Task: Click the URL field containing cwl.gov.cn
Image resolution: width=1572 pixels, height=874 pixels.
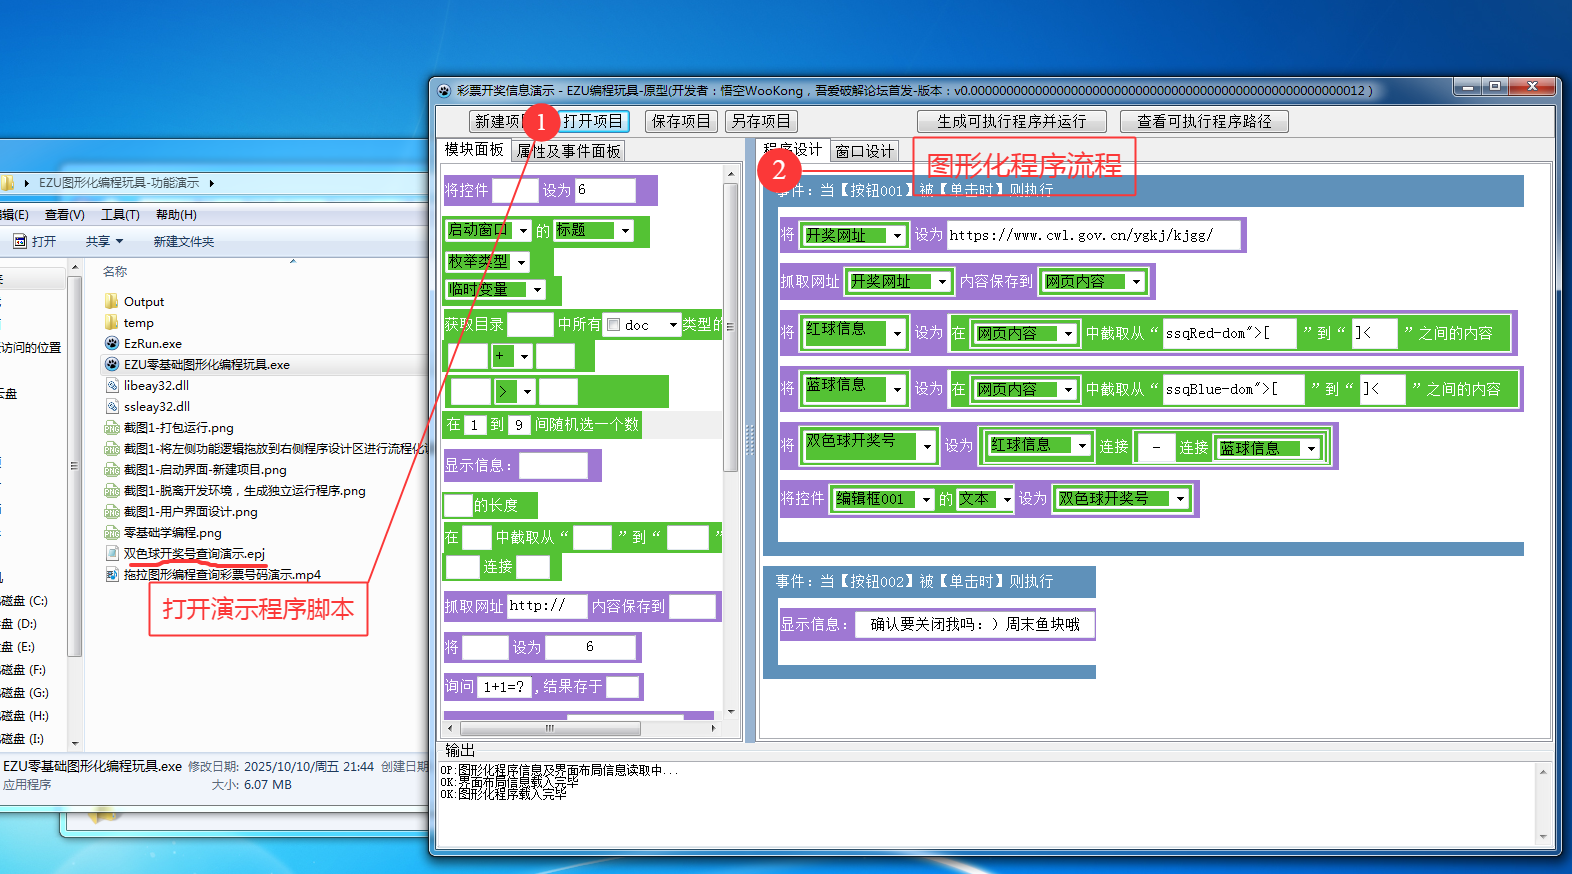Action: tap(1093, 235)
